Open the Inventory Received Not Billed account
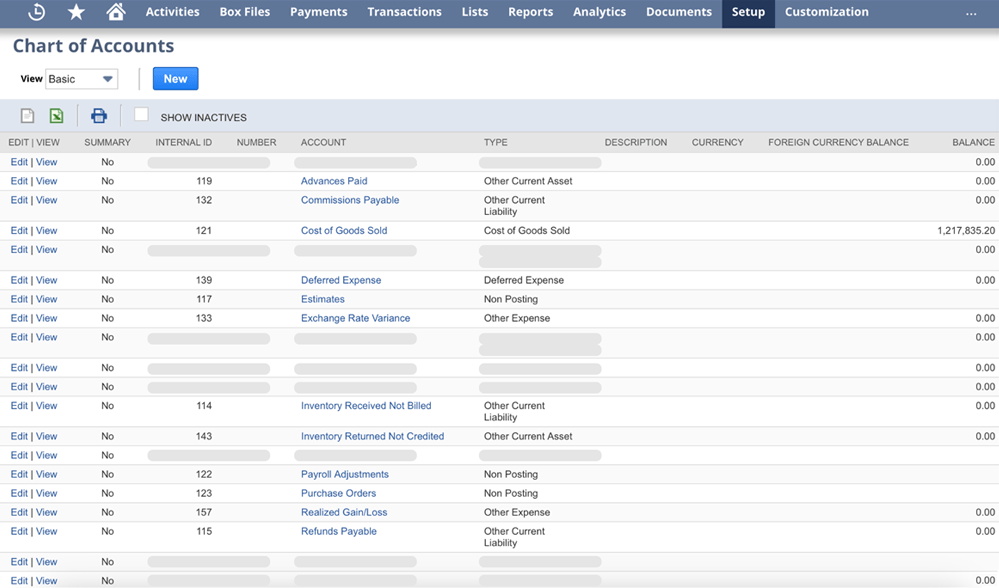 coord(366,406)
